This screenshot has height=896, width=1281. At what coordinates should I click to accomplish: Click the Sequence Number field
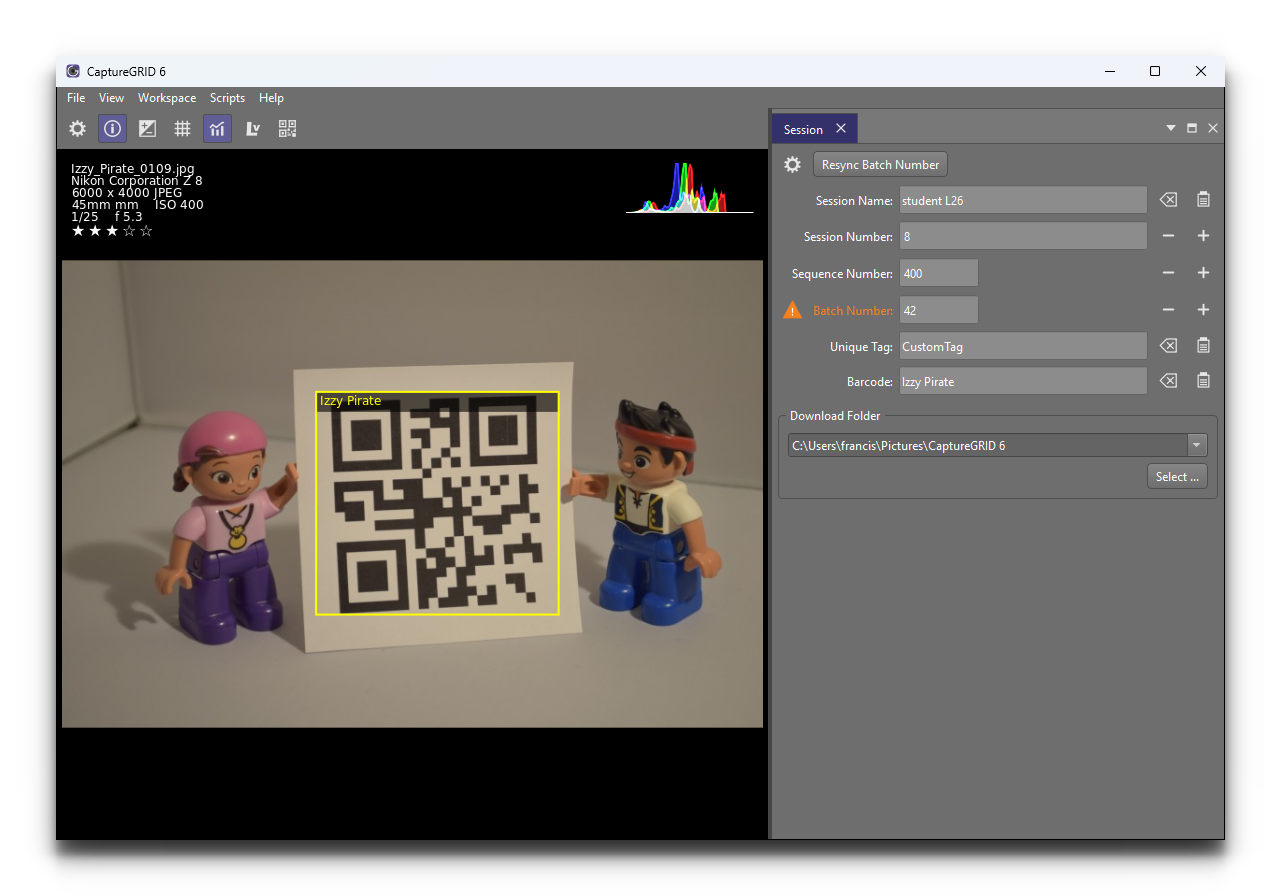tap(938, 273)
